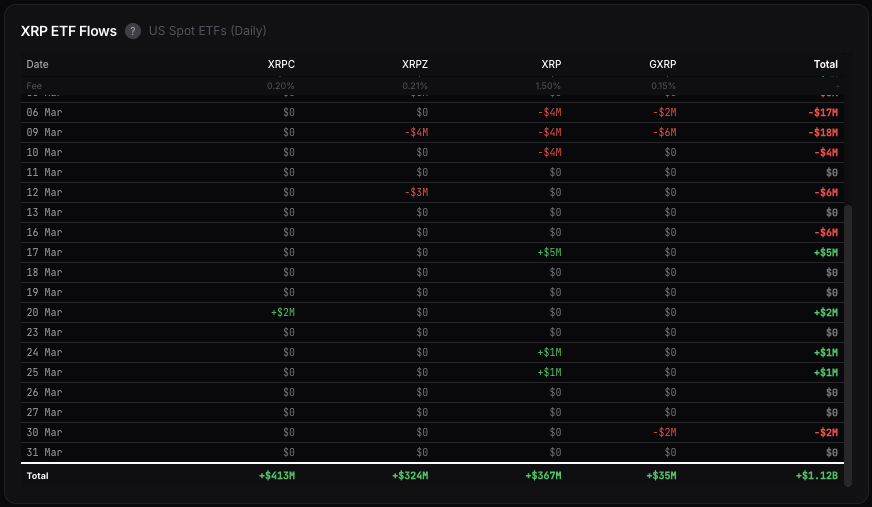This screenshot has width=872, height=507.
Task: Click the 19 Mar date cell
Action: coord(44,292)
